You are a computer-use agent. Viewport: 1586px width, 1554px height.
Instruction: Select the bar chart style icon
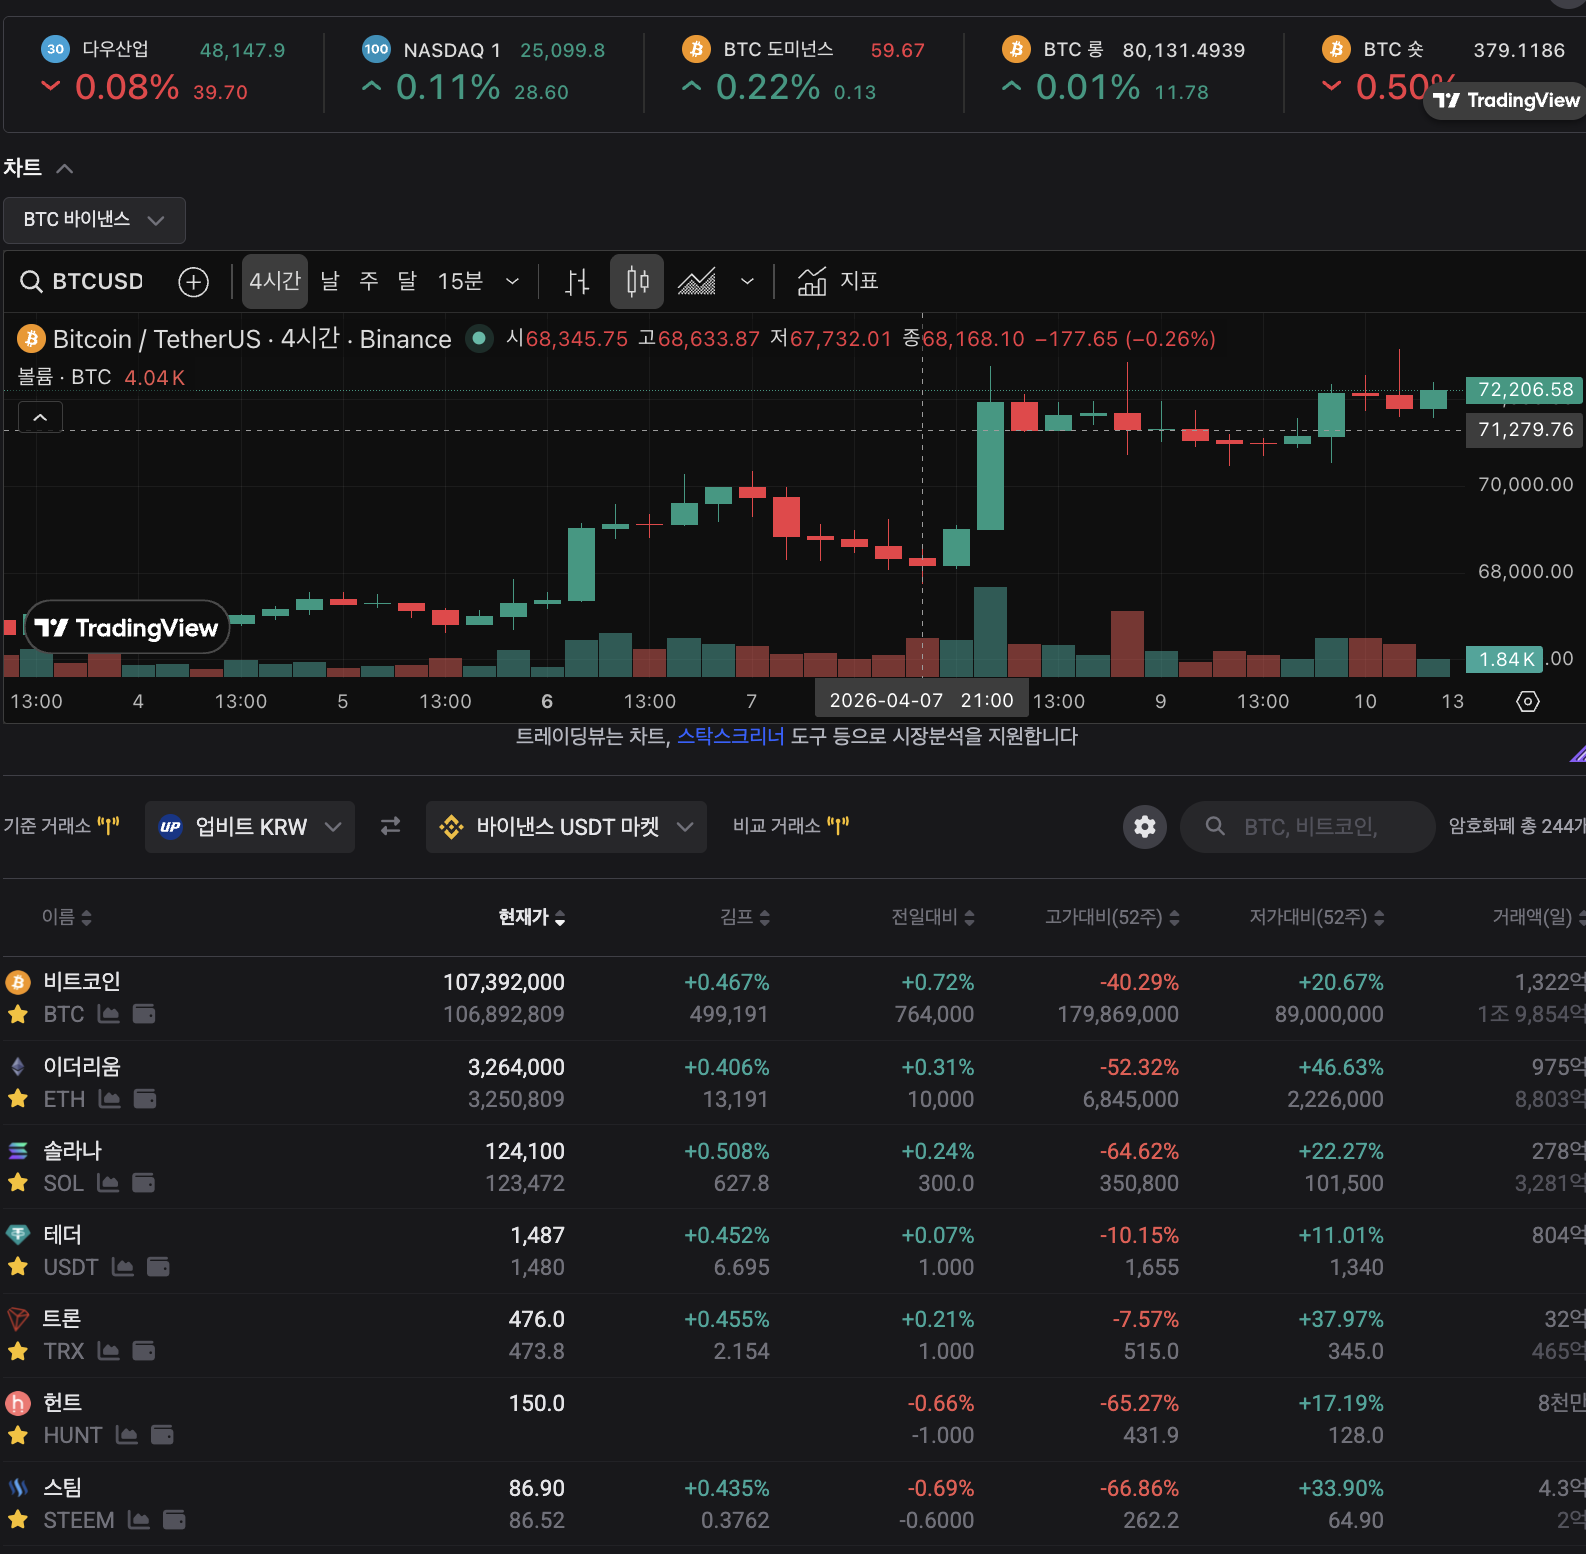(x=578, y=282)
